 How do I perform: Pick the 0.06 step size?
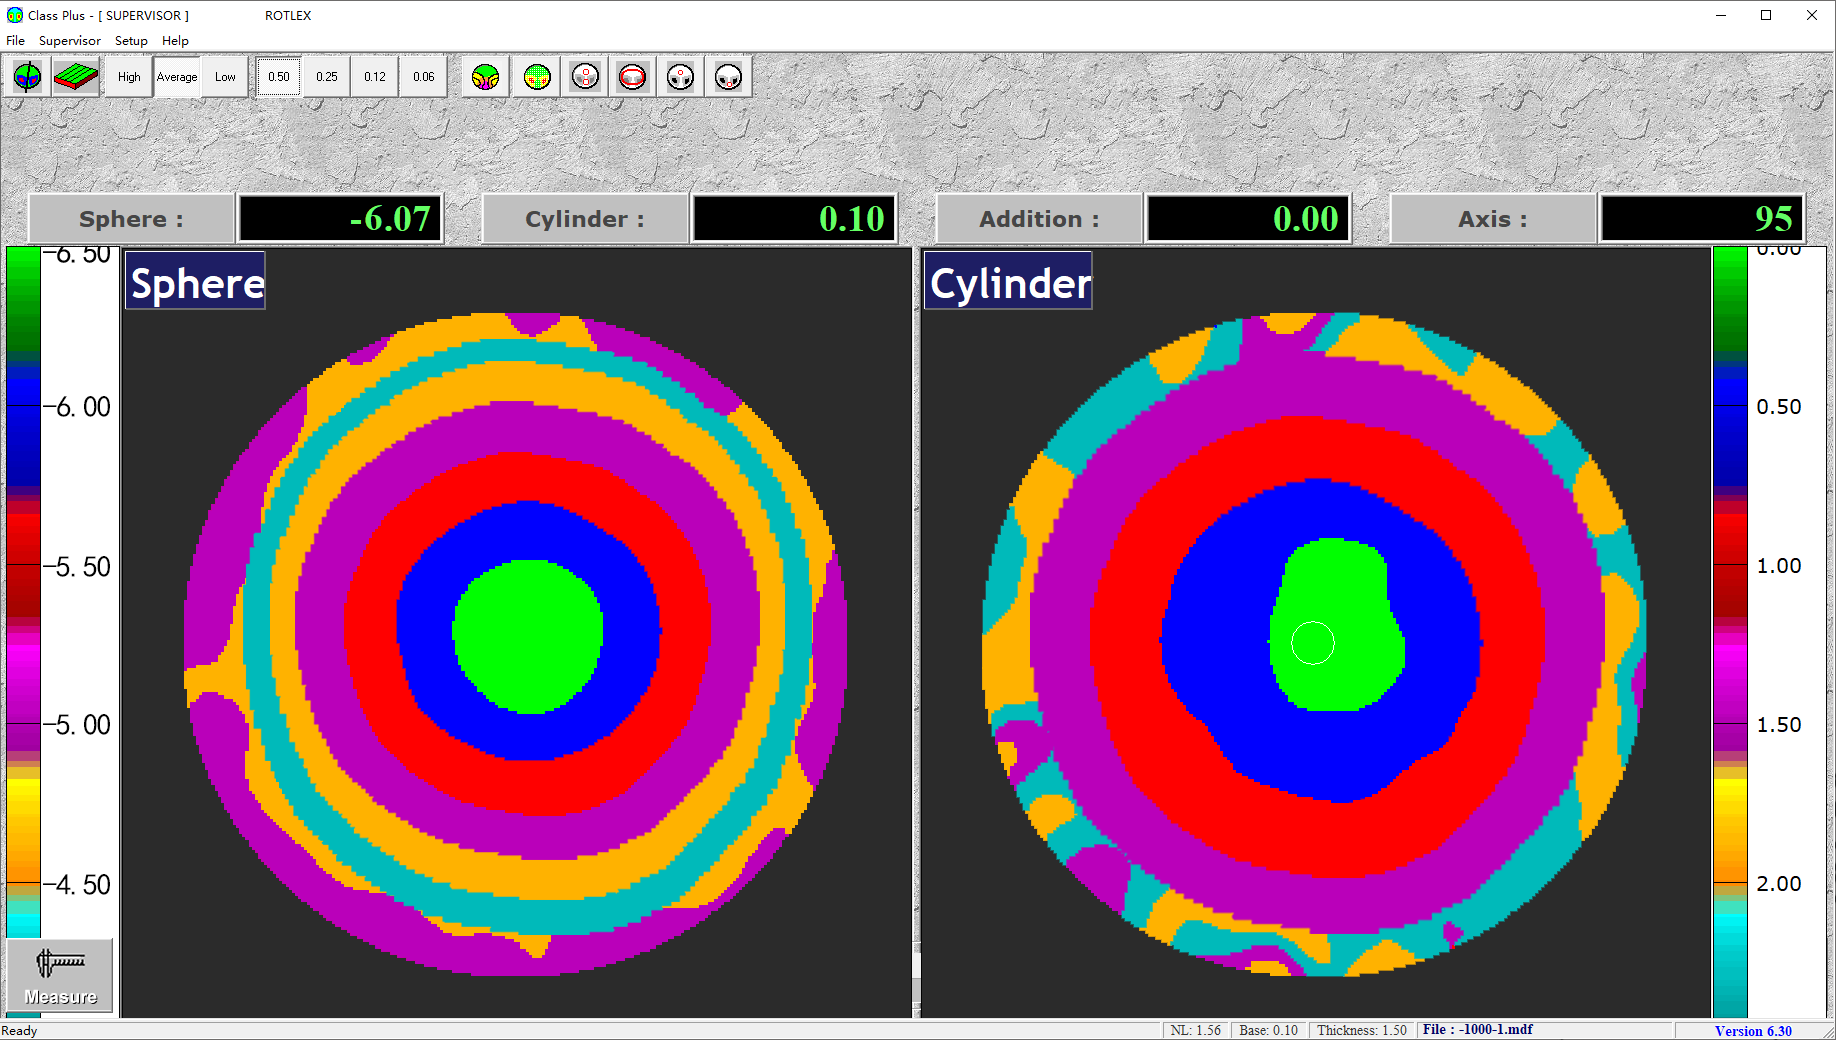pyautogui.click(x=424, y=77)
